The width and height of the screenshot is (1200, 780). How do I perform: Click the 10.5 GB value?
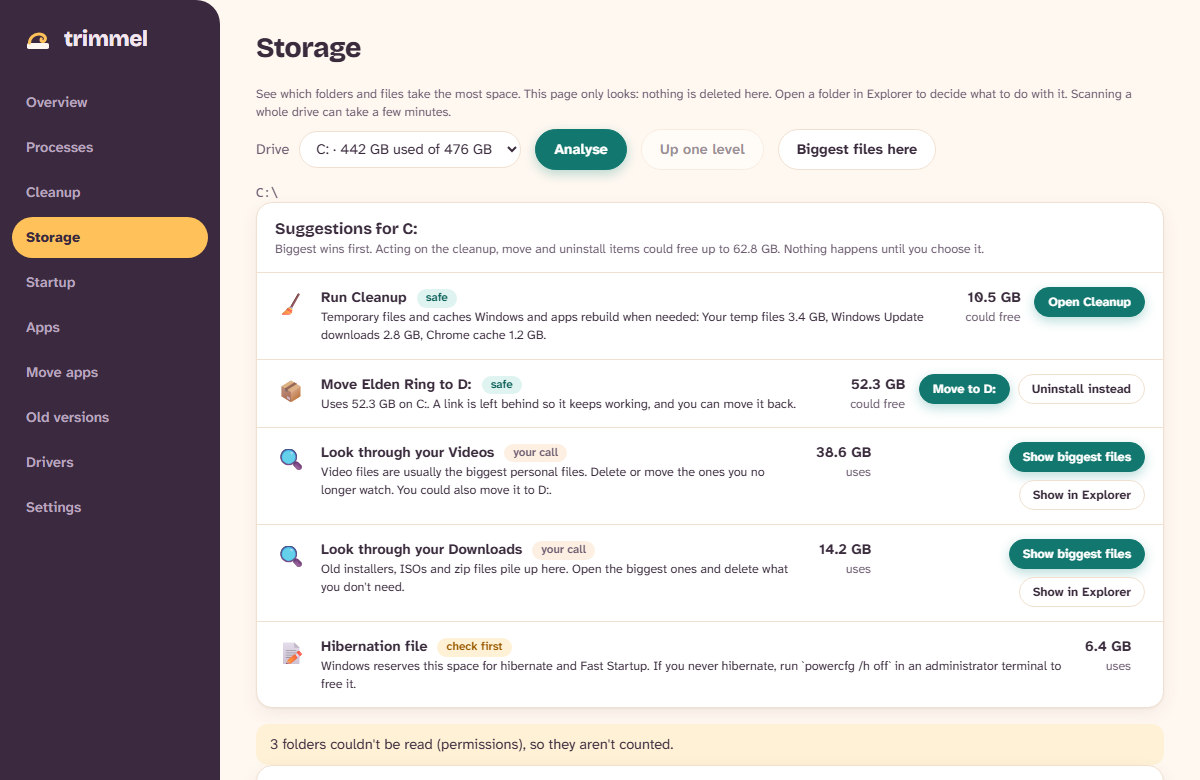(x=994, y=297)
